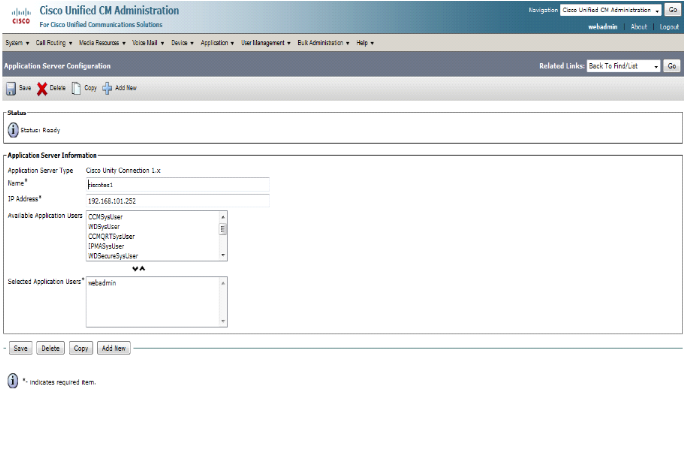This screenshot has width=684, height=455.
Task: Open the Bulk Administration menu
Action: 323,43
